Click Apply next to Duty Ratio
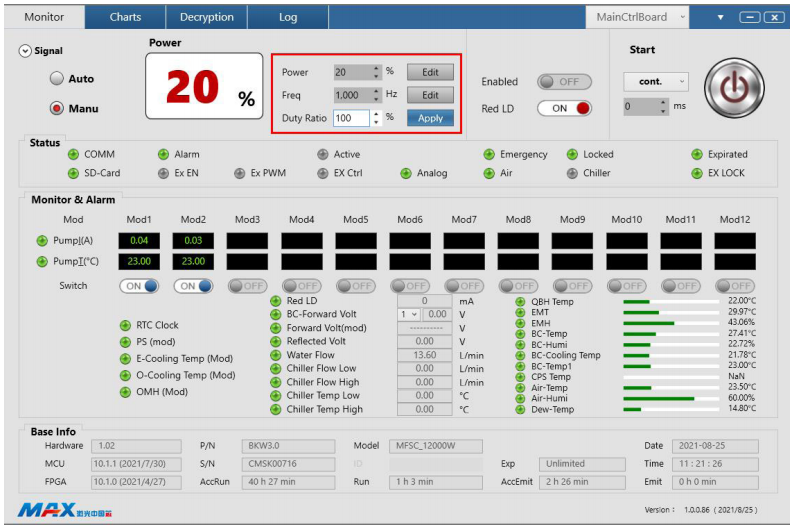The image size is (793, 528). (x=430, y=118)
